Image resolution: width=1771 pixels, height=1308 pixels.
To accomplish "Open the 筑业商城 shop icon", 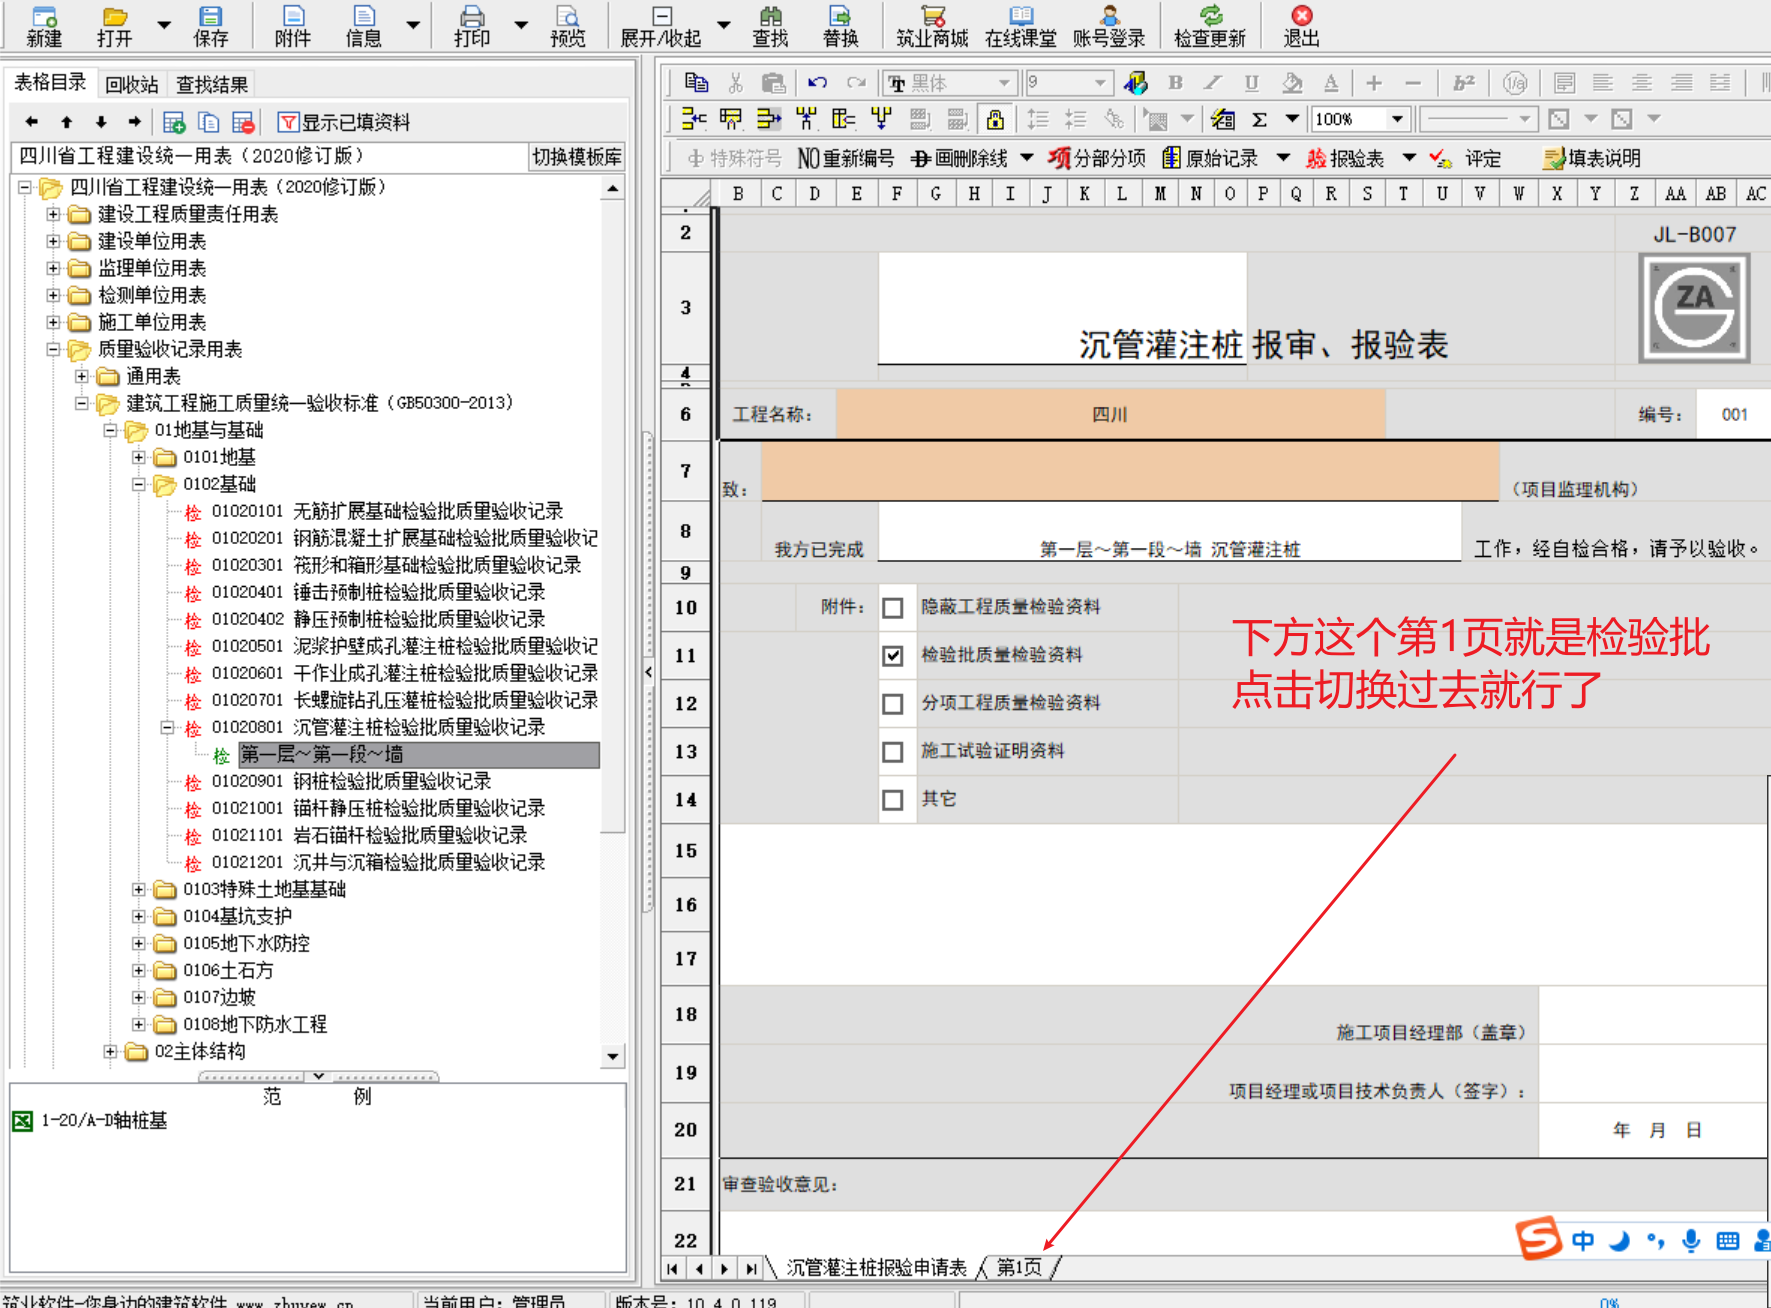I will tap(932, 27).
